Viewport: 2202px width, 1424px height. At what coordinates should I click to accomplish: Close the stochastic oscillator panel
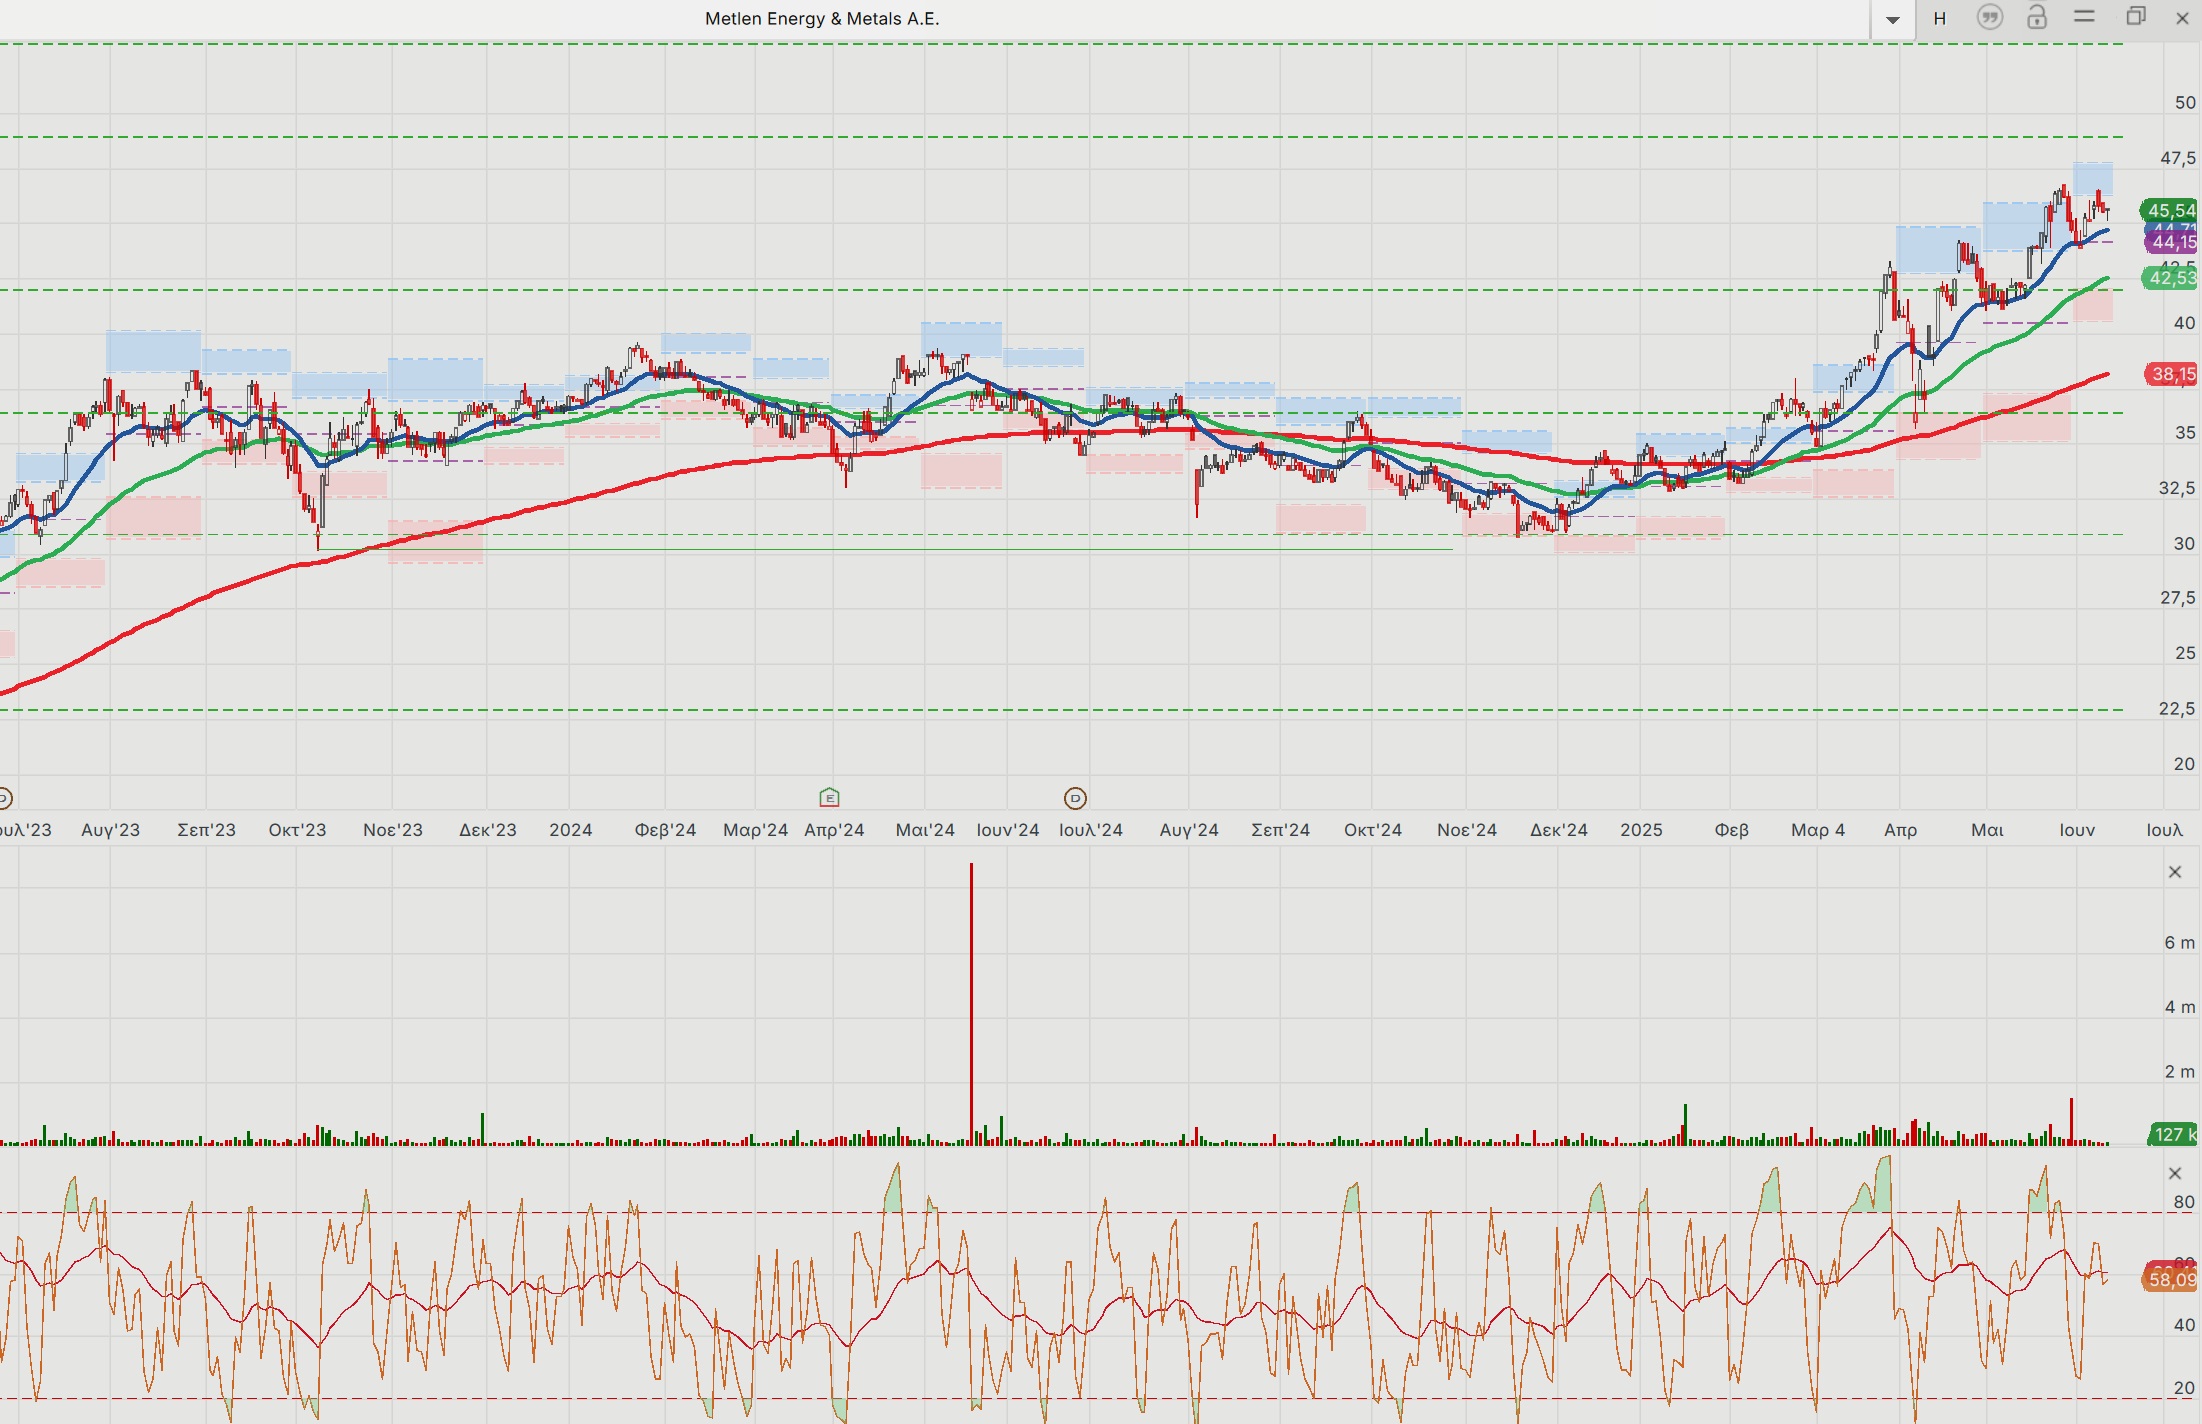tap(2174, 1173)
